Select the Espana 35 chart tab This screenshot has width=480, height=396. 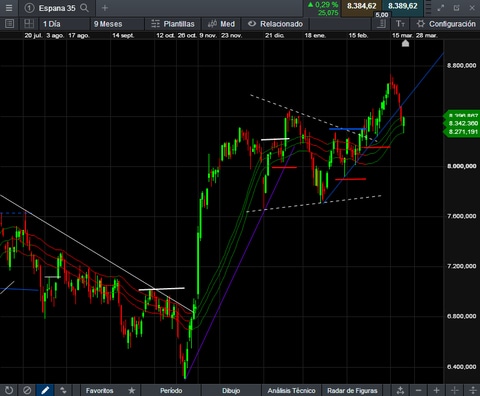pos(57,8)
